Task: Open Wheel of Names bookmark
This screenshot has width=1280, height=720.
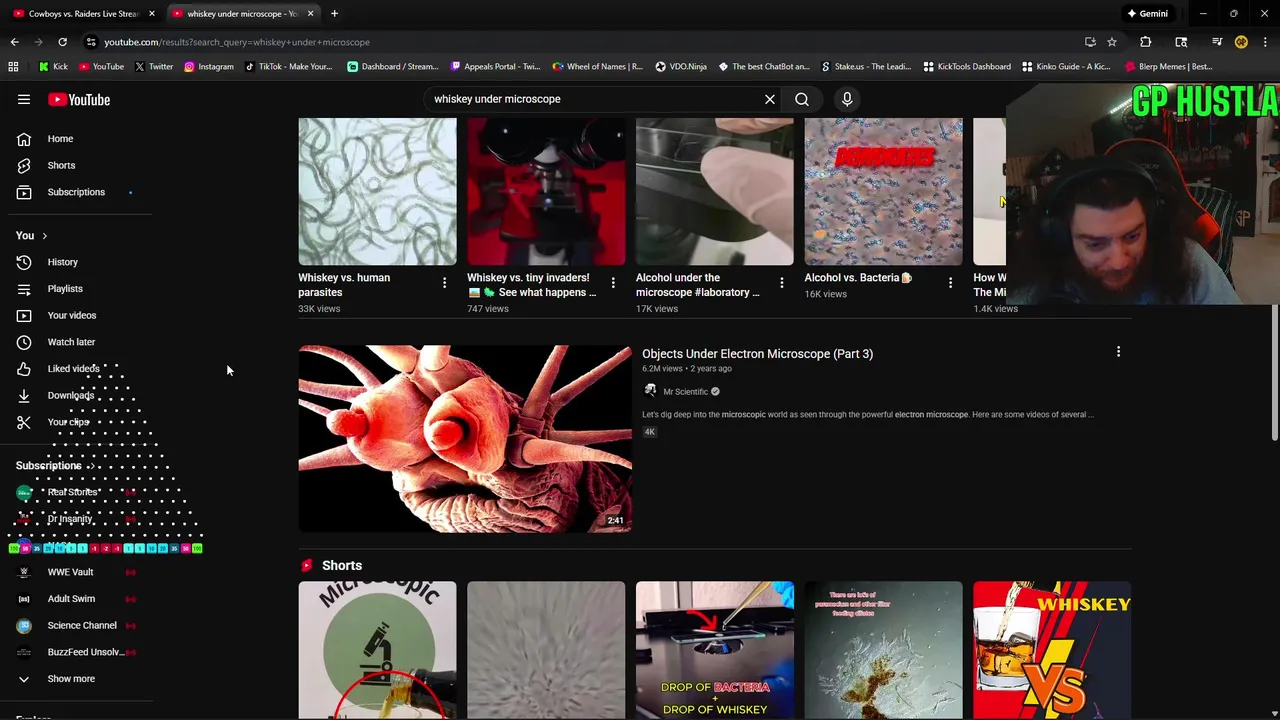Action: pos(597,67)
